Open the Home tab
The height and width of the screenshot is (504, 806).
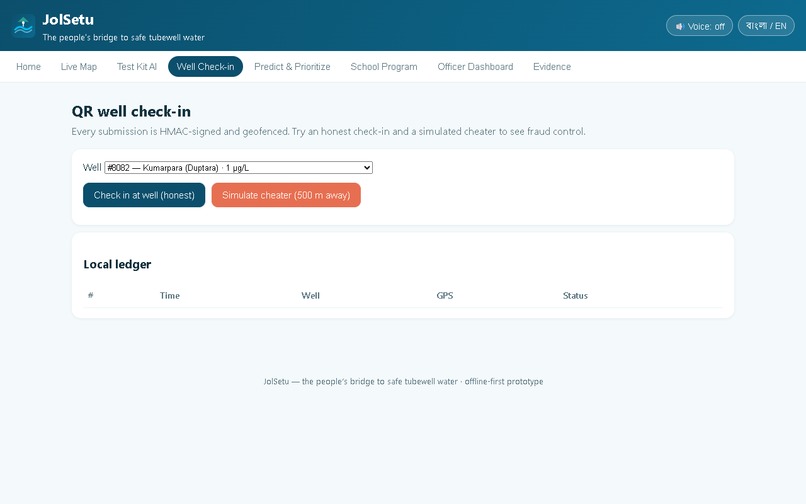28,66
